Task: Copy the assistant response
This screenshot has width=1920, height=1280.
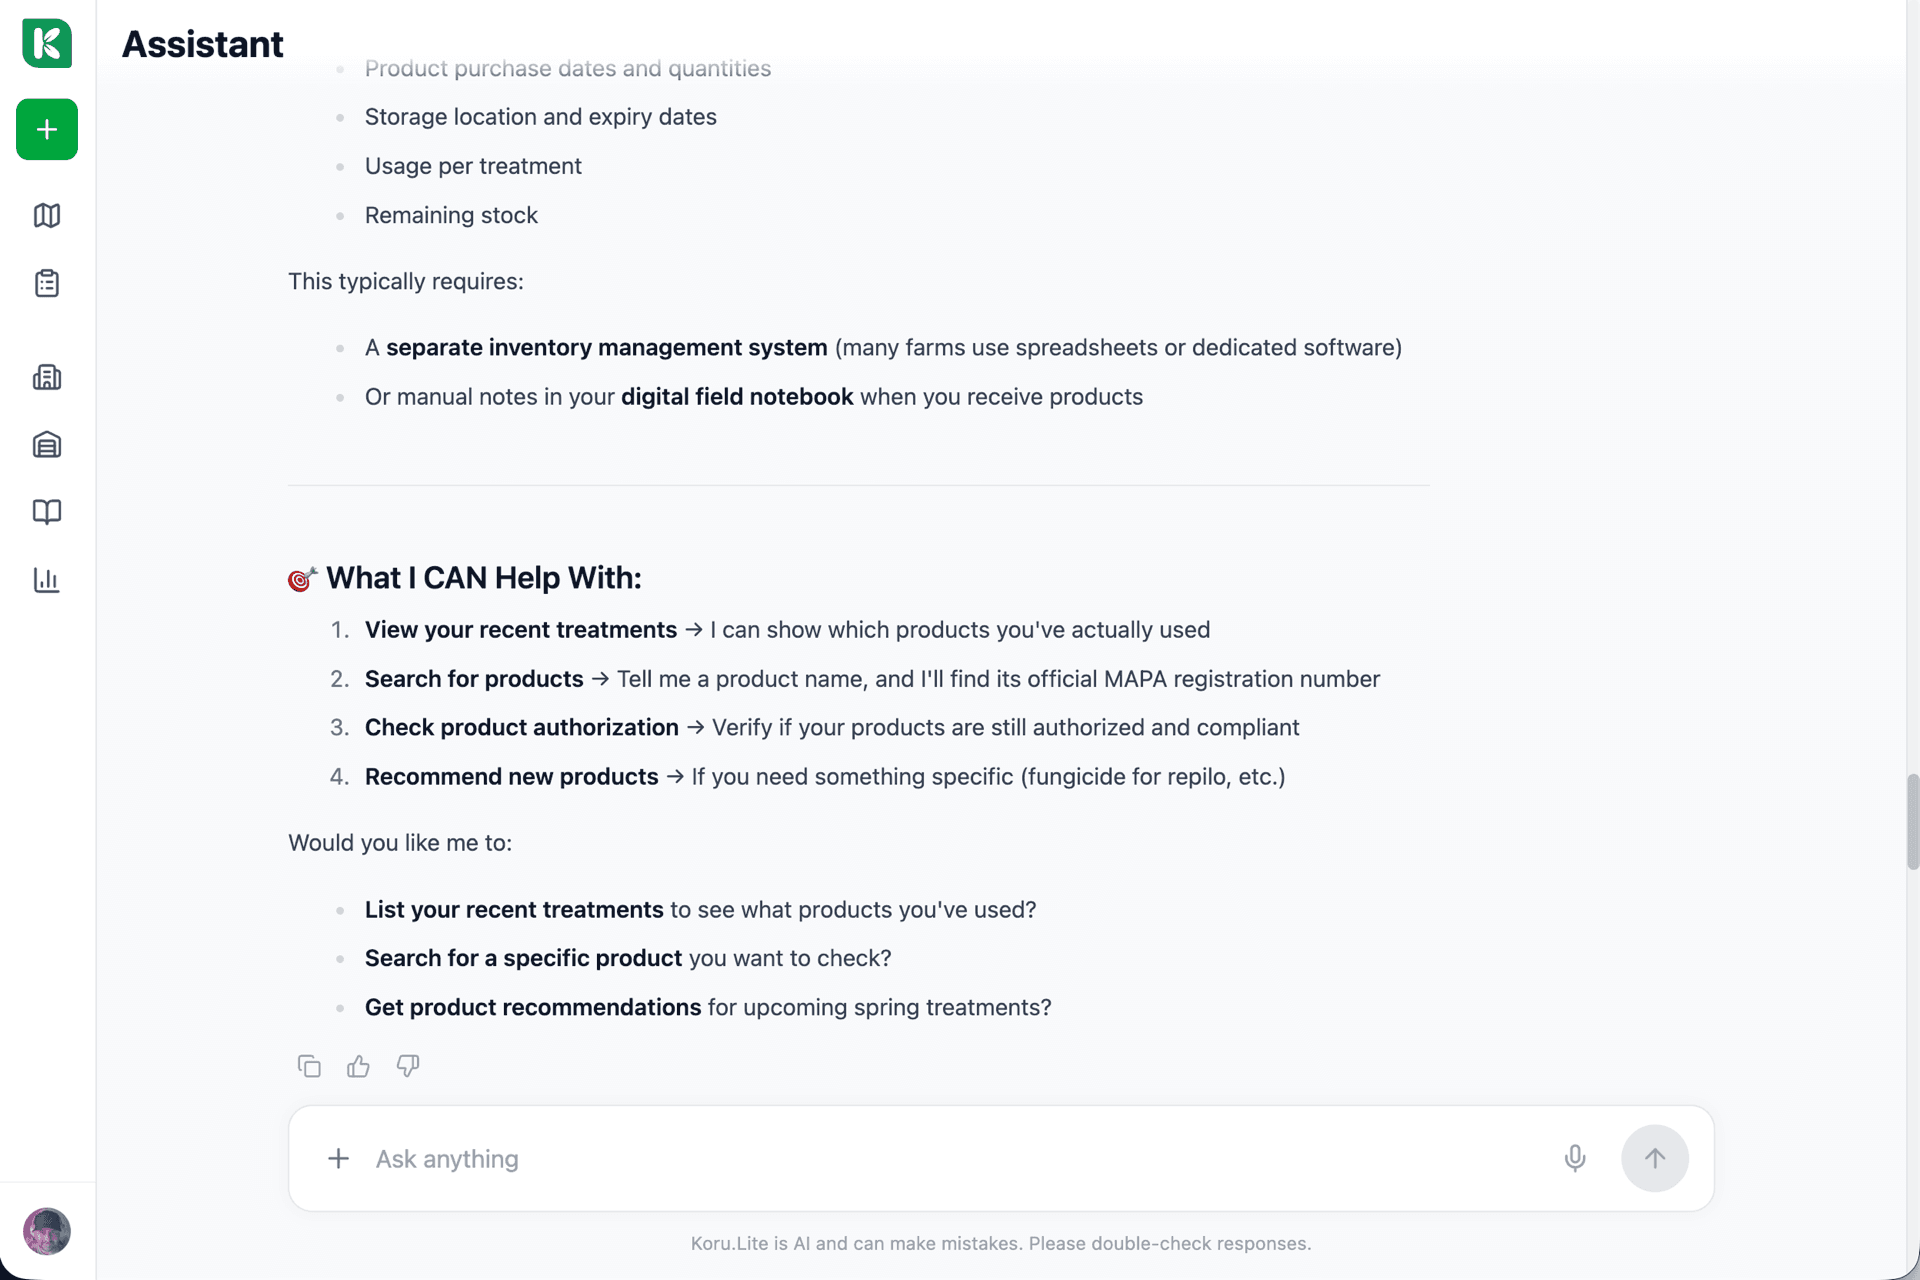Action: click(x=309, y=1066)
